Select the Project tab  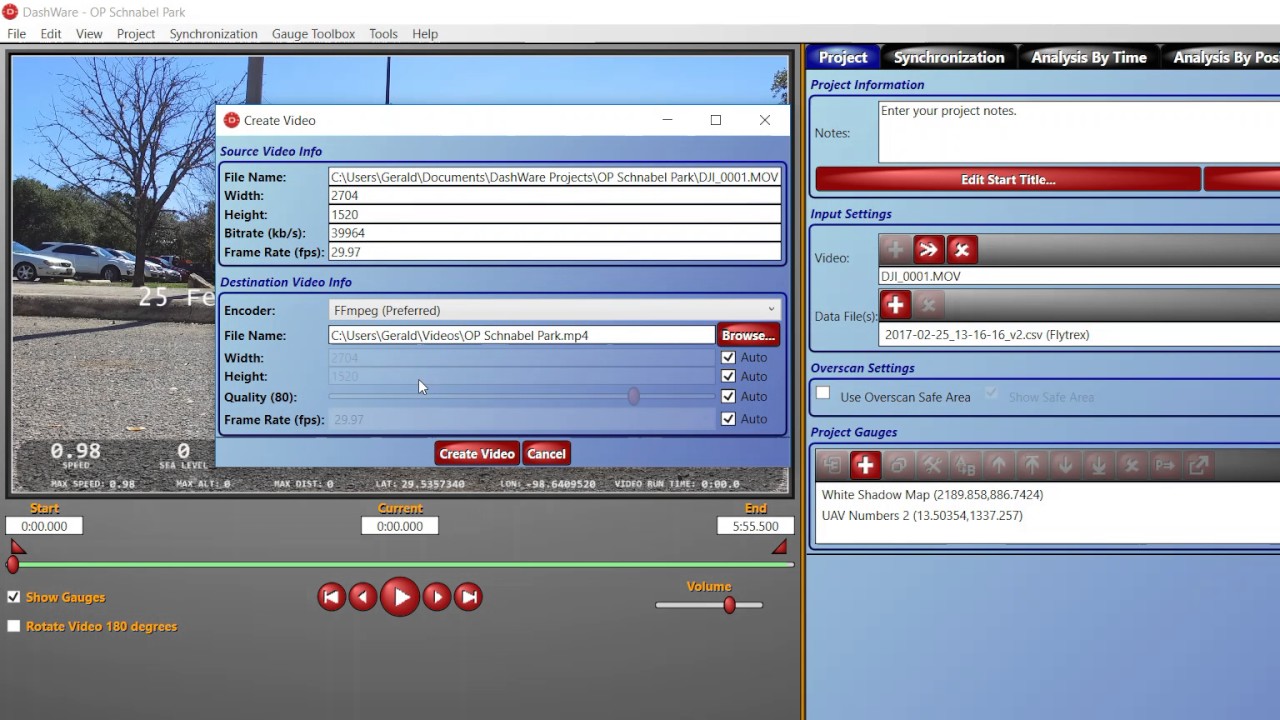pyautogui.click(x=843, y=57)
